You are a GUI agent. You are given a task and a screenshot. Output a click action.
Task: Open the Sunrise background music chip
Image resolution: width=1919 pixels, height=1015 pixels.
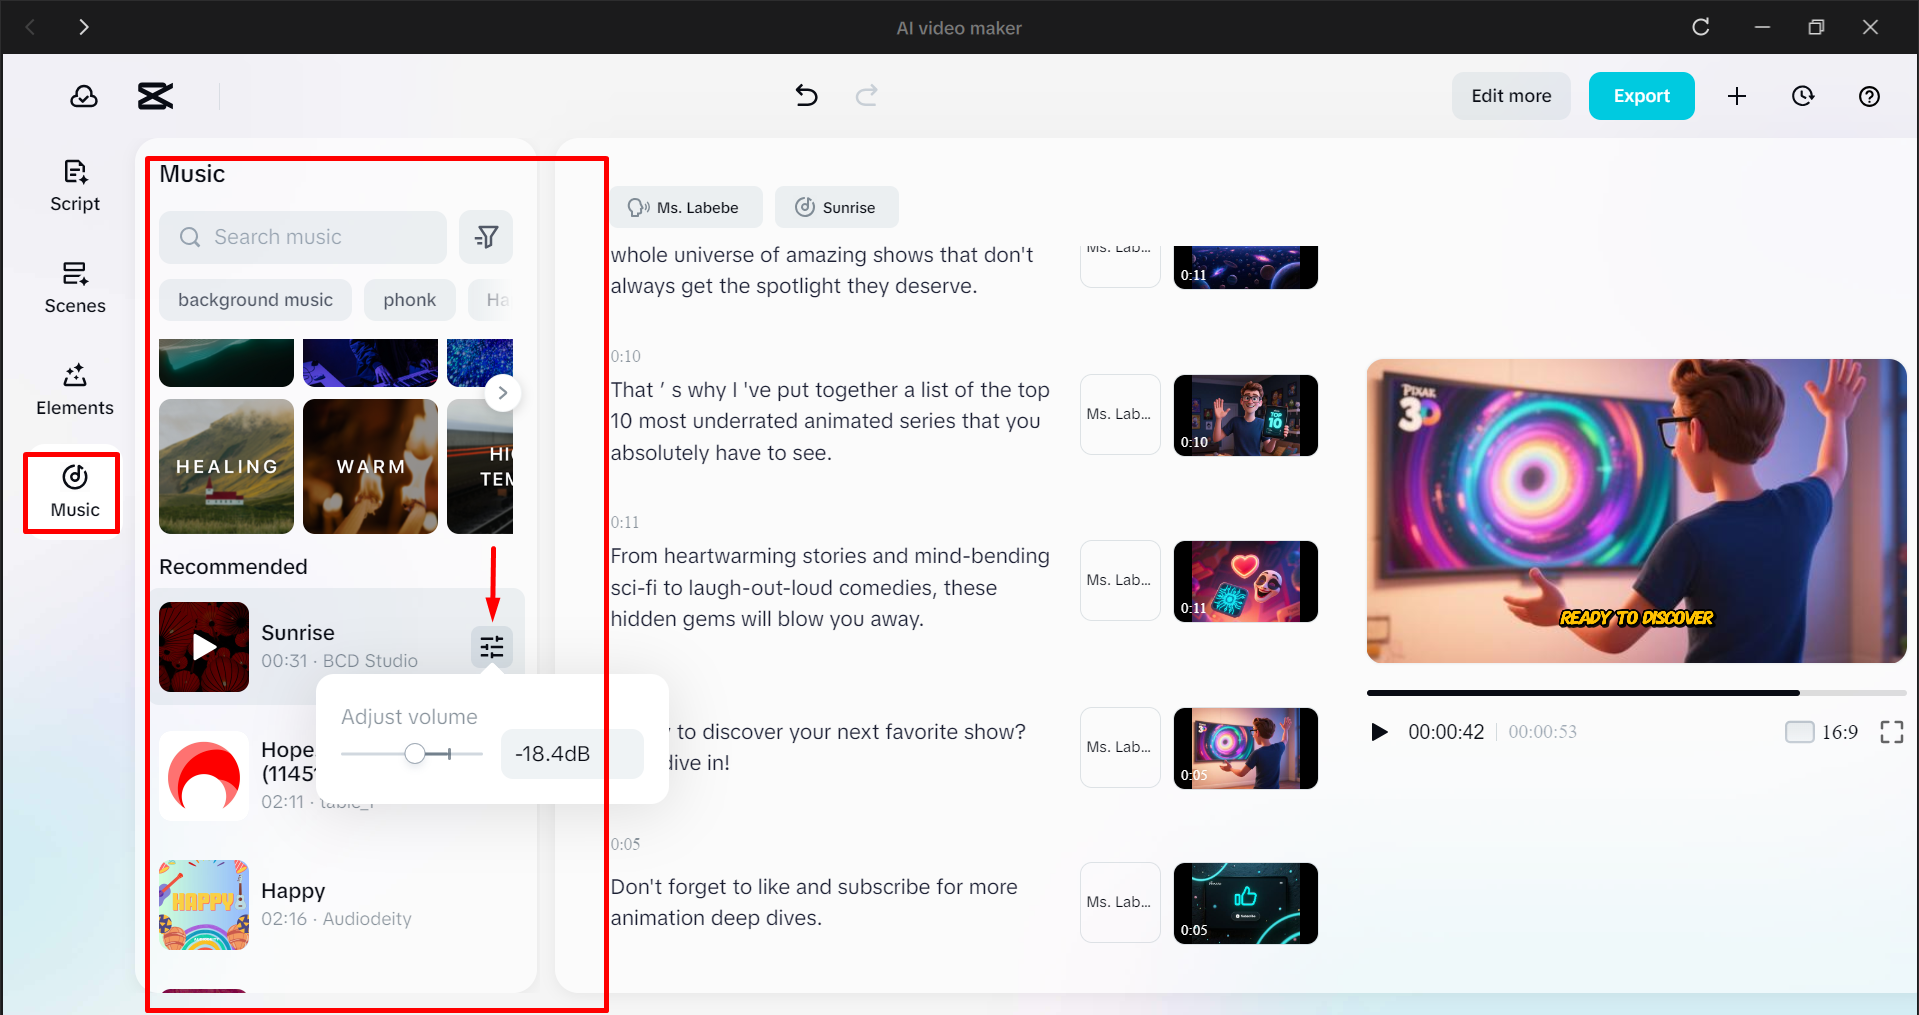click(x=836, y=207)
